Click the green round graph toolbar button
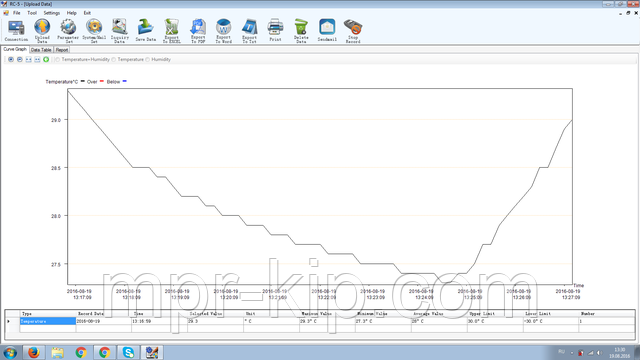 pos(46,60)
